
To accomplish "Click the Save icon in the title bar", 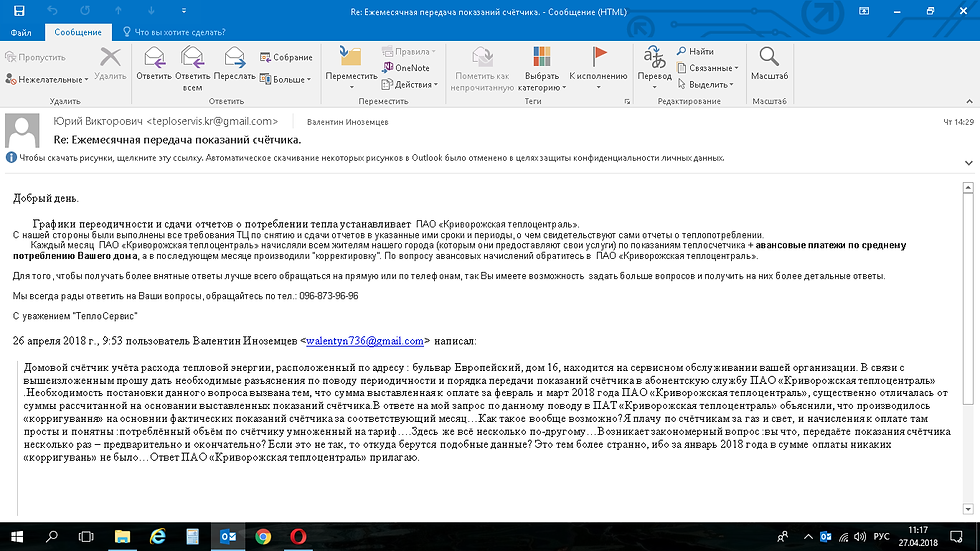I will coord(19,11).
